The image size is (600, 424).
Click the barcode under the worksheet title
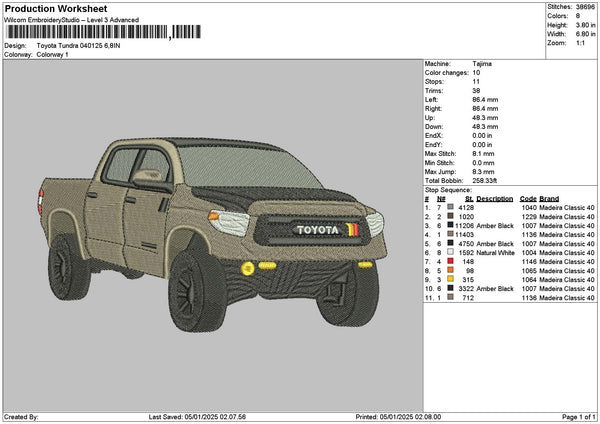(x=104, y=32)
